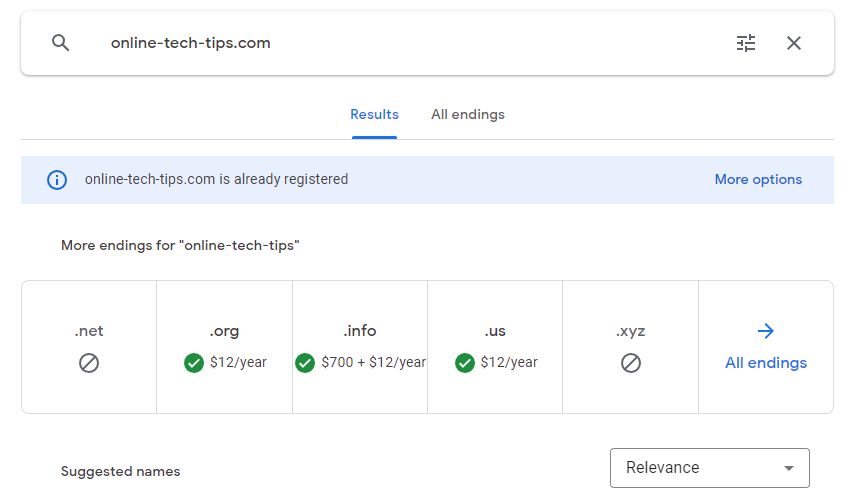Click the green checkmark under .org
The width and height of the screenshot is (855, 496).
[194, 363]
